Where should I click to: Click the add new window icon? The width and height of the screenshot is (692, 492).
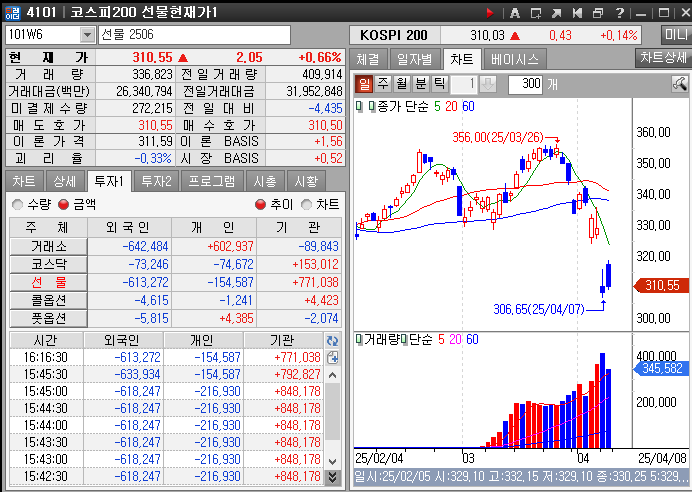(x=536, y=13)
